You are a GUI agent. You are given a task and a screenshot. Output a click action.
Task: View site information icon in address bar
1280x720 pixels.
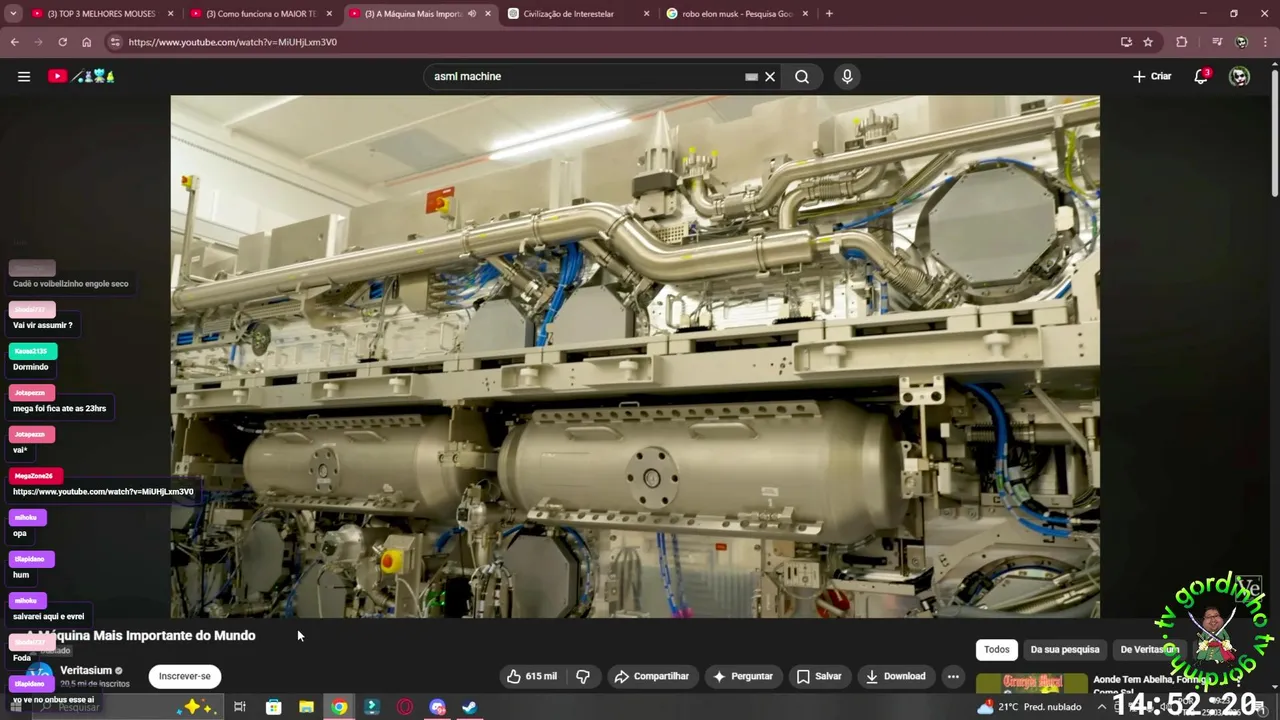115,42
